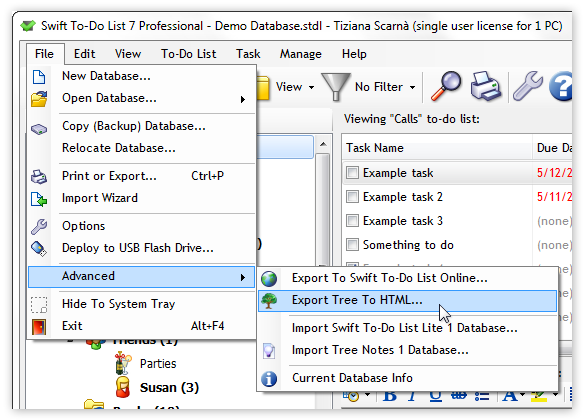Click the Deploy to USB Flash Drive icon
The height and width of the screenshot is (420, 585).
tap(39, 249)
